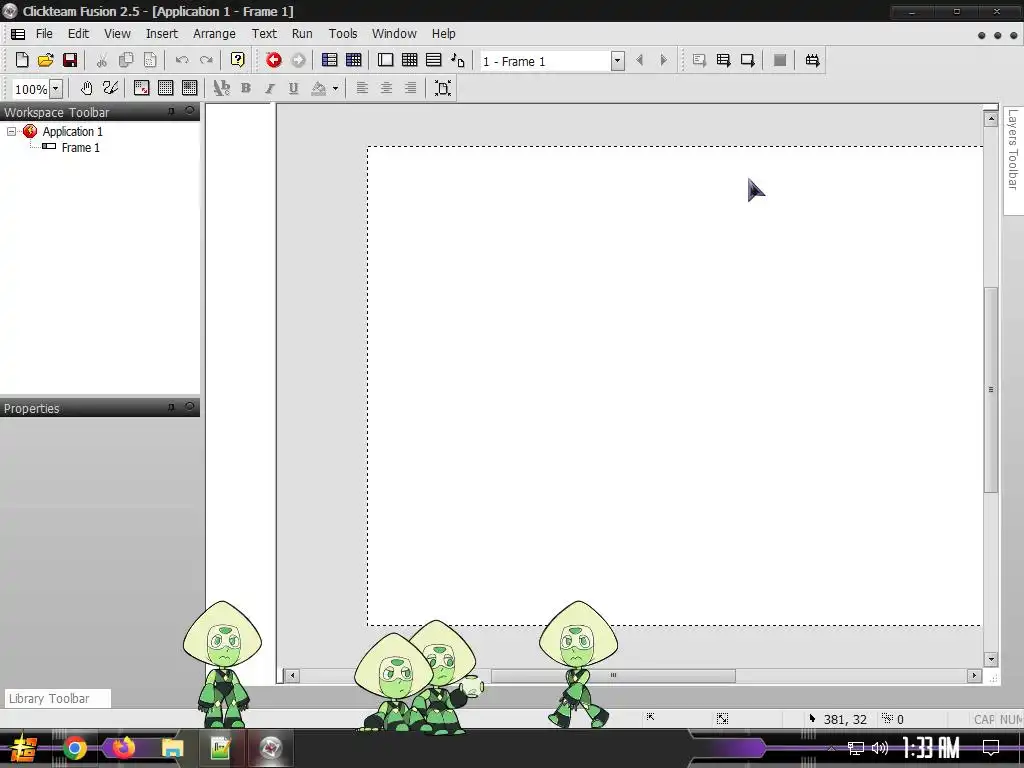Align text to the left

pyautogui.click(x=362, y=88)
